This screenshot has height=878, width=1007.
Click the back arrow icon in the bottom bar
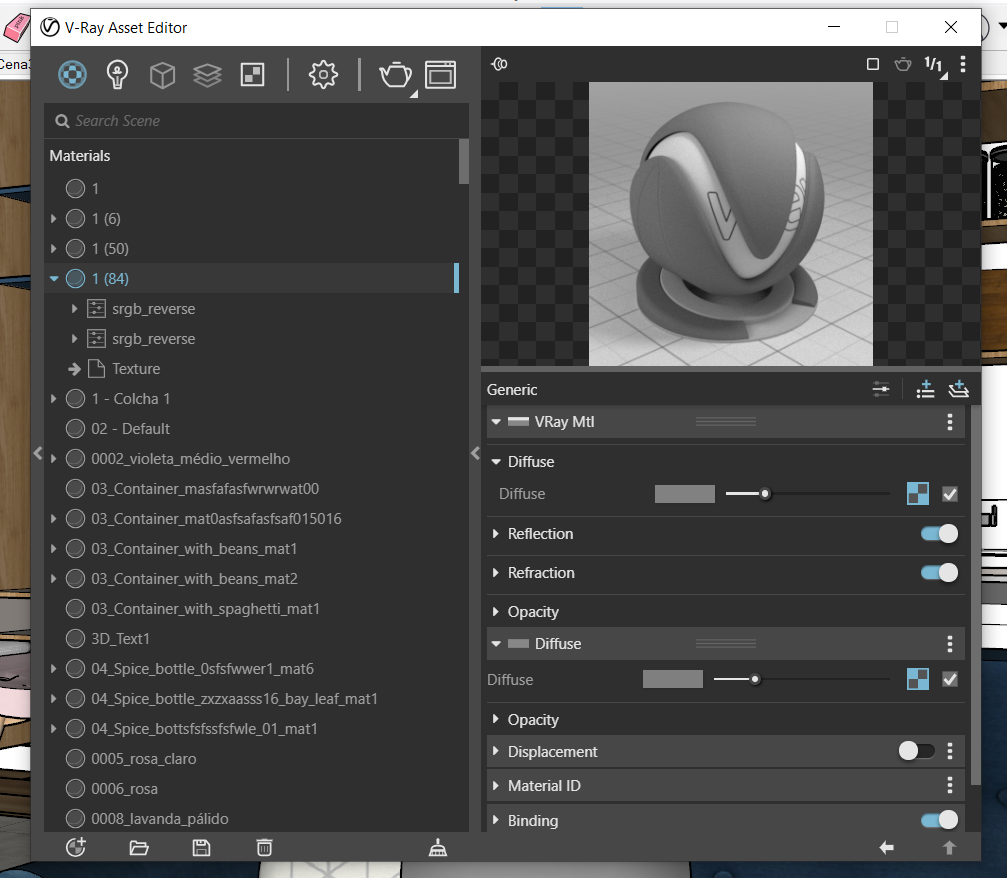(886, 848)
